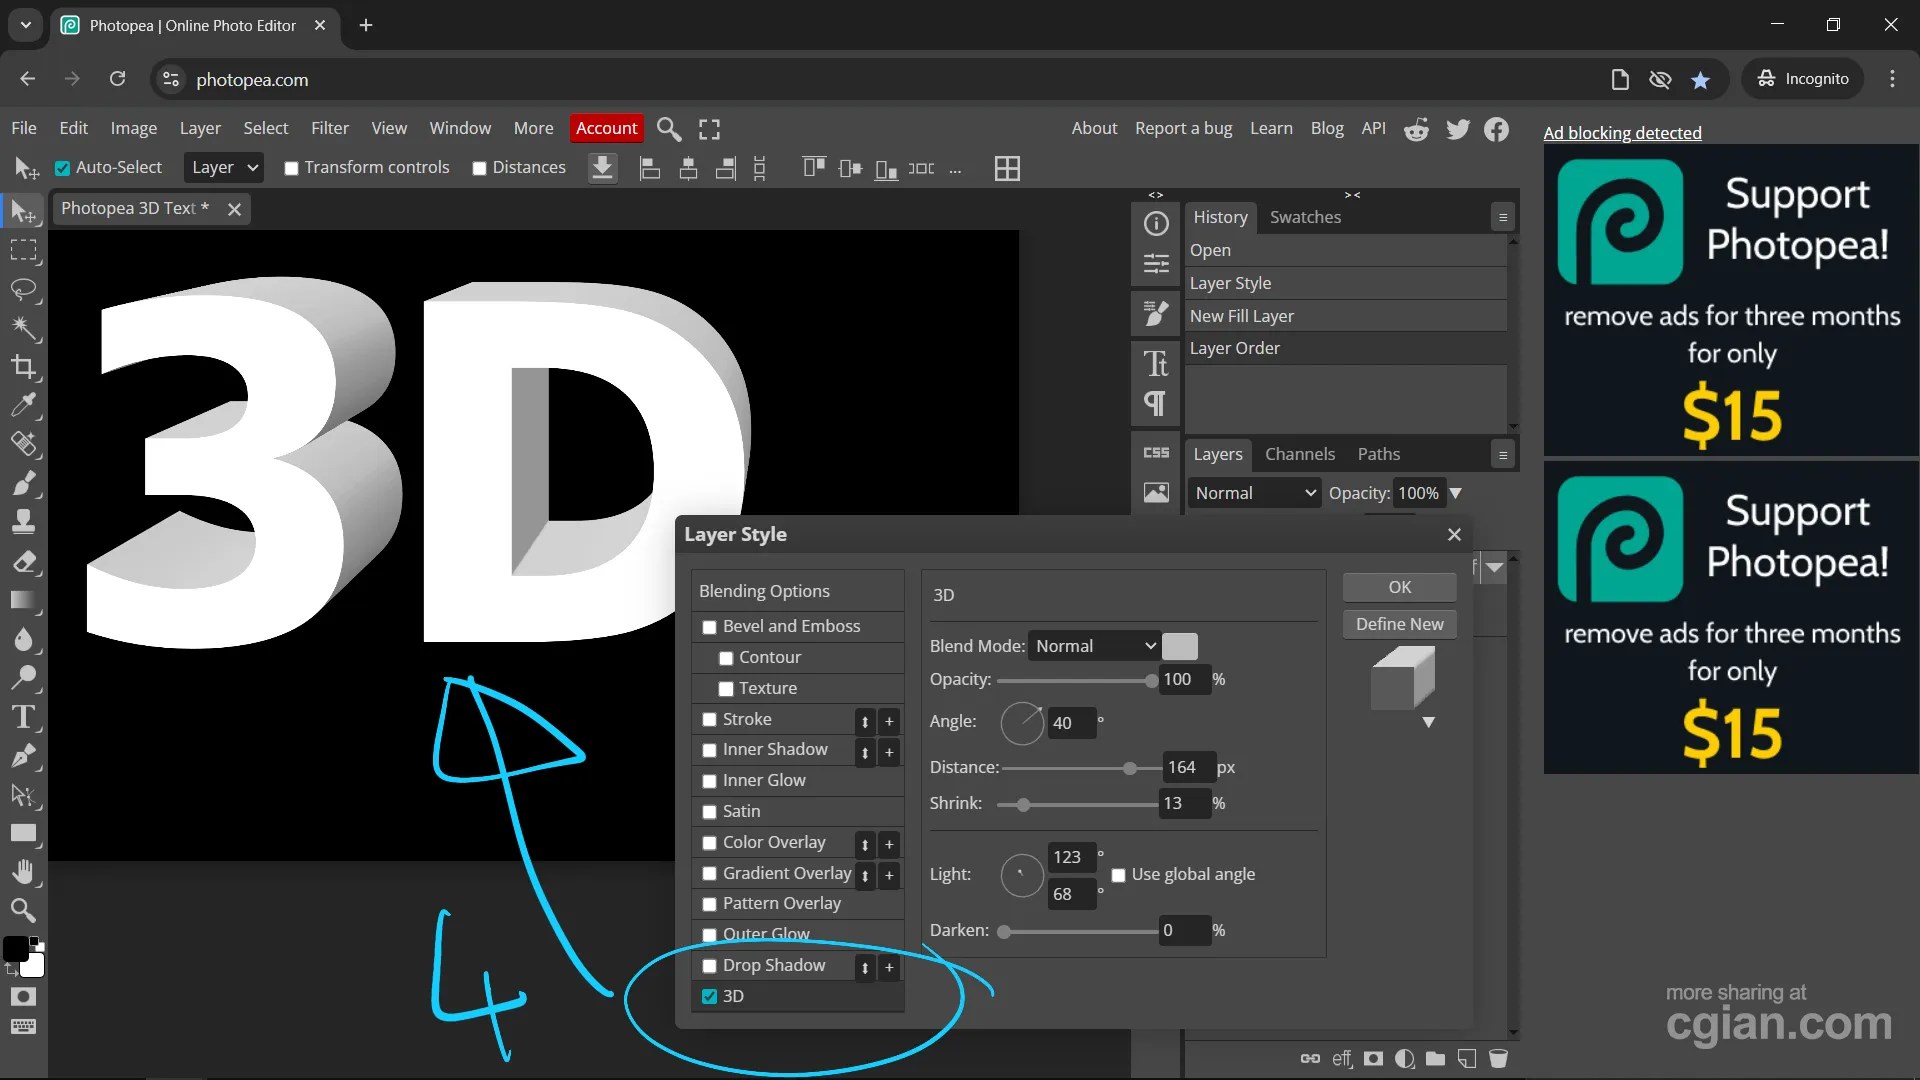Select the Magic Wand tool
The width and height of the screenshot is (1920, 1080).
(x=24, y=328)
